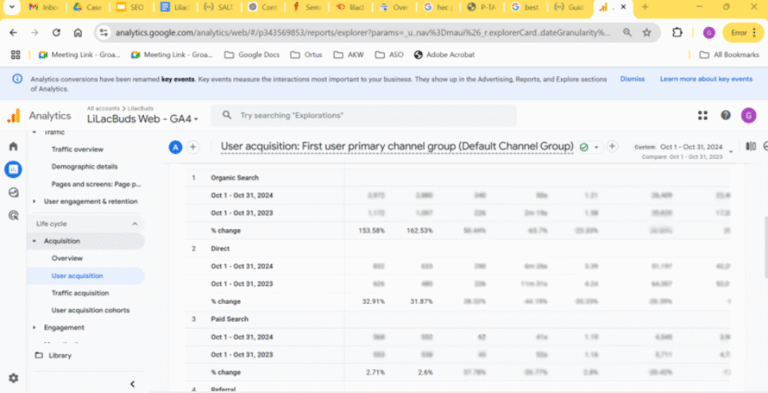Select User acquisition cohorts item
The image size is (768, 393).
[x=91, y=310]
